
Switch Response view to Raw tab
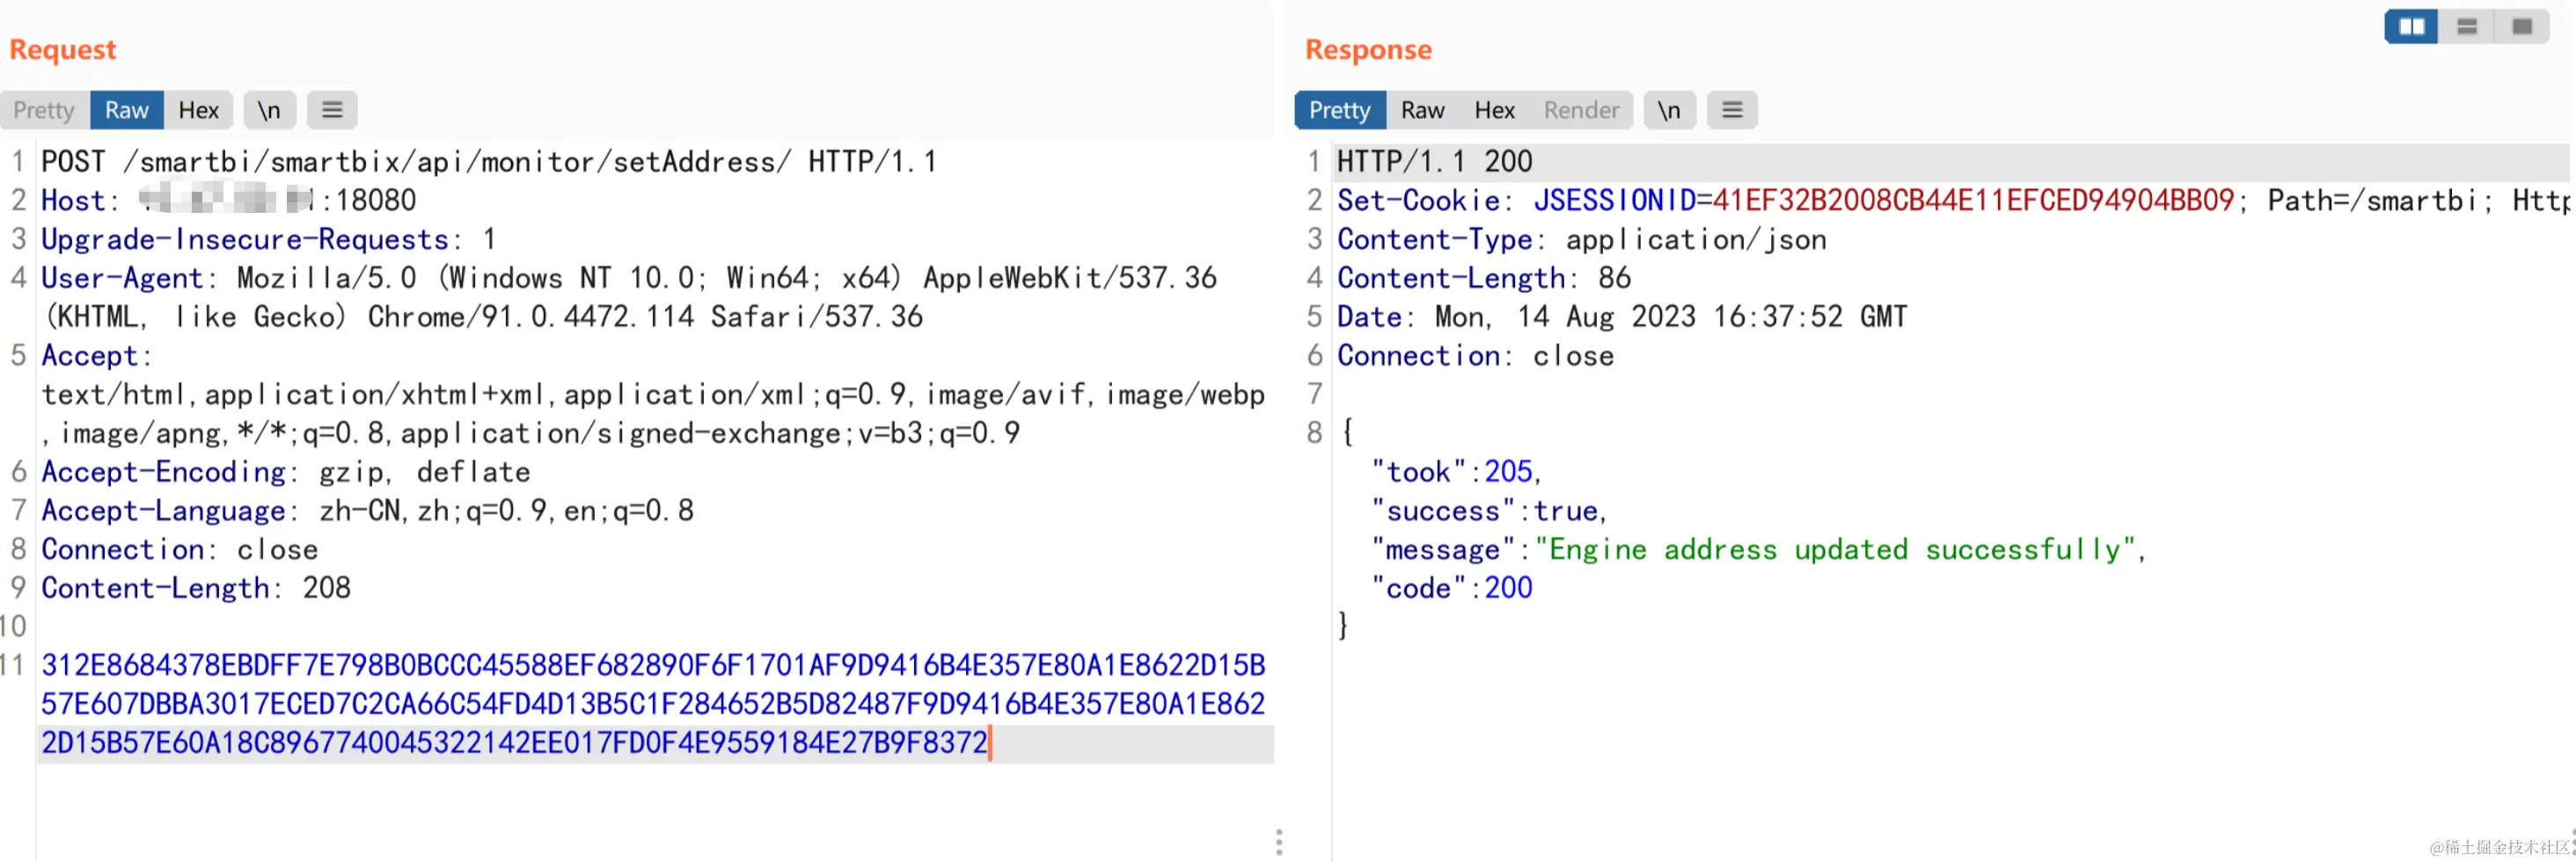click(x=1422, y=110)
